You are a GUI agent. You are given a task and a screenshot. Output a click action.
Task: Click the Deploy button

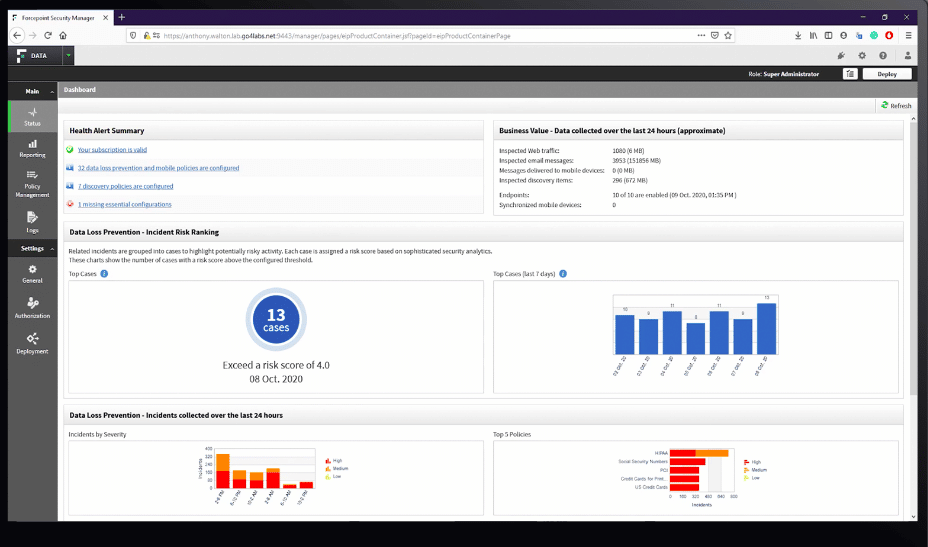[887, 74]
